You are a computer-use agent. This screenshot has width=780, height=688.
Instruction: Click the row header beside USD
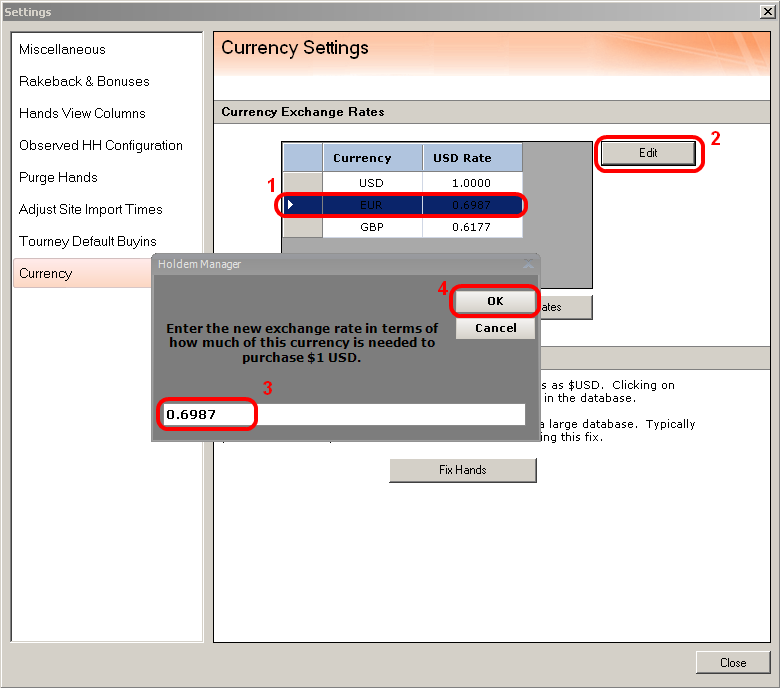coord(302,183)
